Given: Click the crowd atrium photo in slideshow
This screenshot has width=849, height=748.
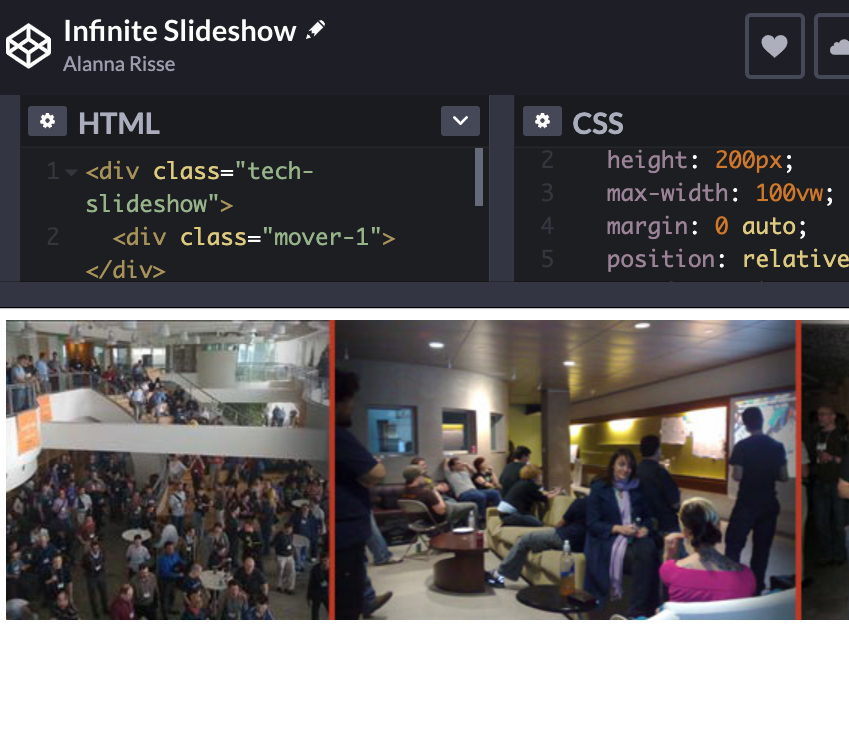Looking at the screenshot, I should click(x=167, y=470).
